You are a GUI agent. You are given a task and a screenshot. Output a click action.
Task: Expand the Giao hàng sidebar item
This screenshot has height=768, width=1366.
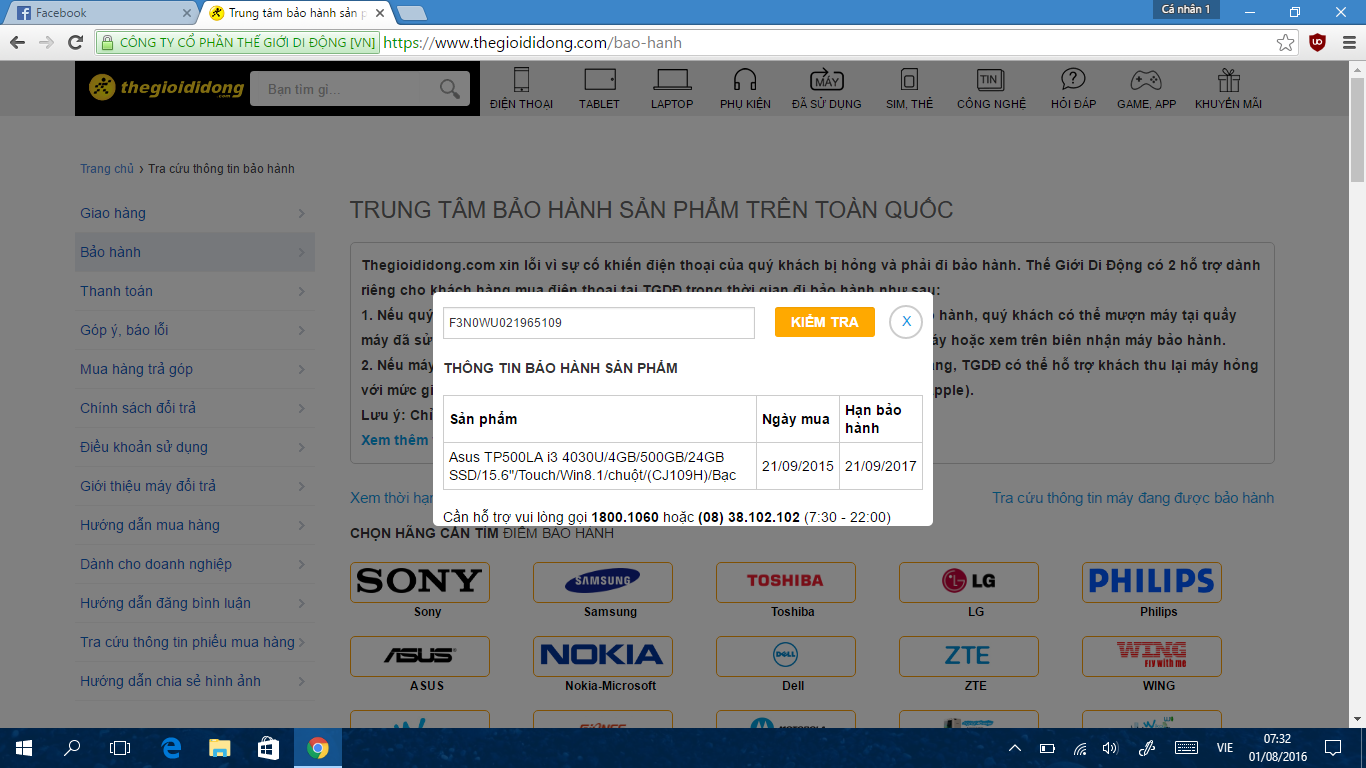194,213
